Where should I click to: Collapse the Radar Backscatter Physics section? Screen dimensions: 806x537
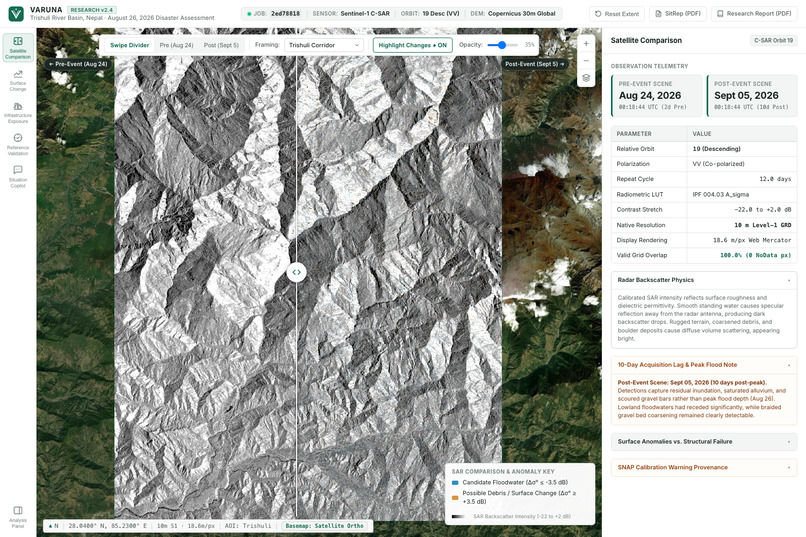pyautogui.click(x=704, y=280)
